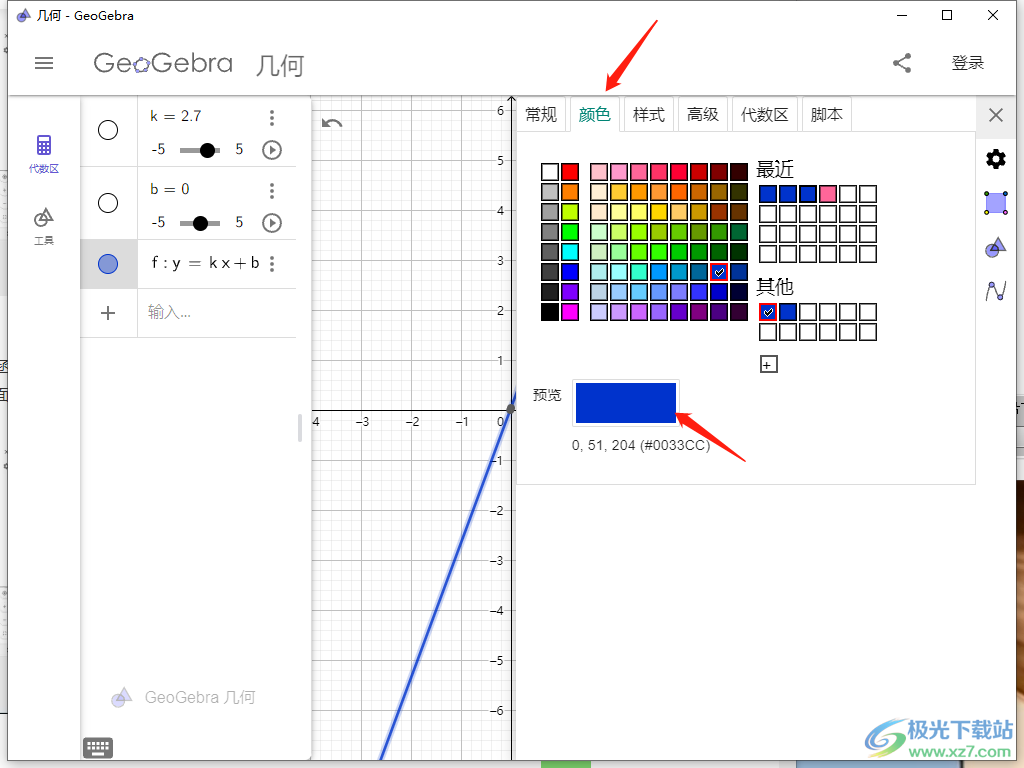Click the 登录 login button
This screenshot has height=768, width=1024.
[967, 63]
